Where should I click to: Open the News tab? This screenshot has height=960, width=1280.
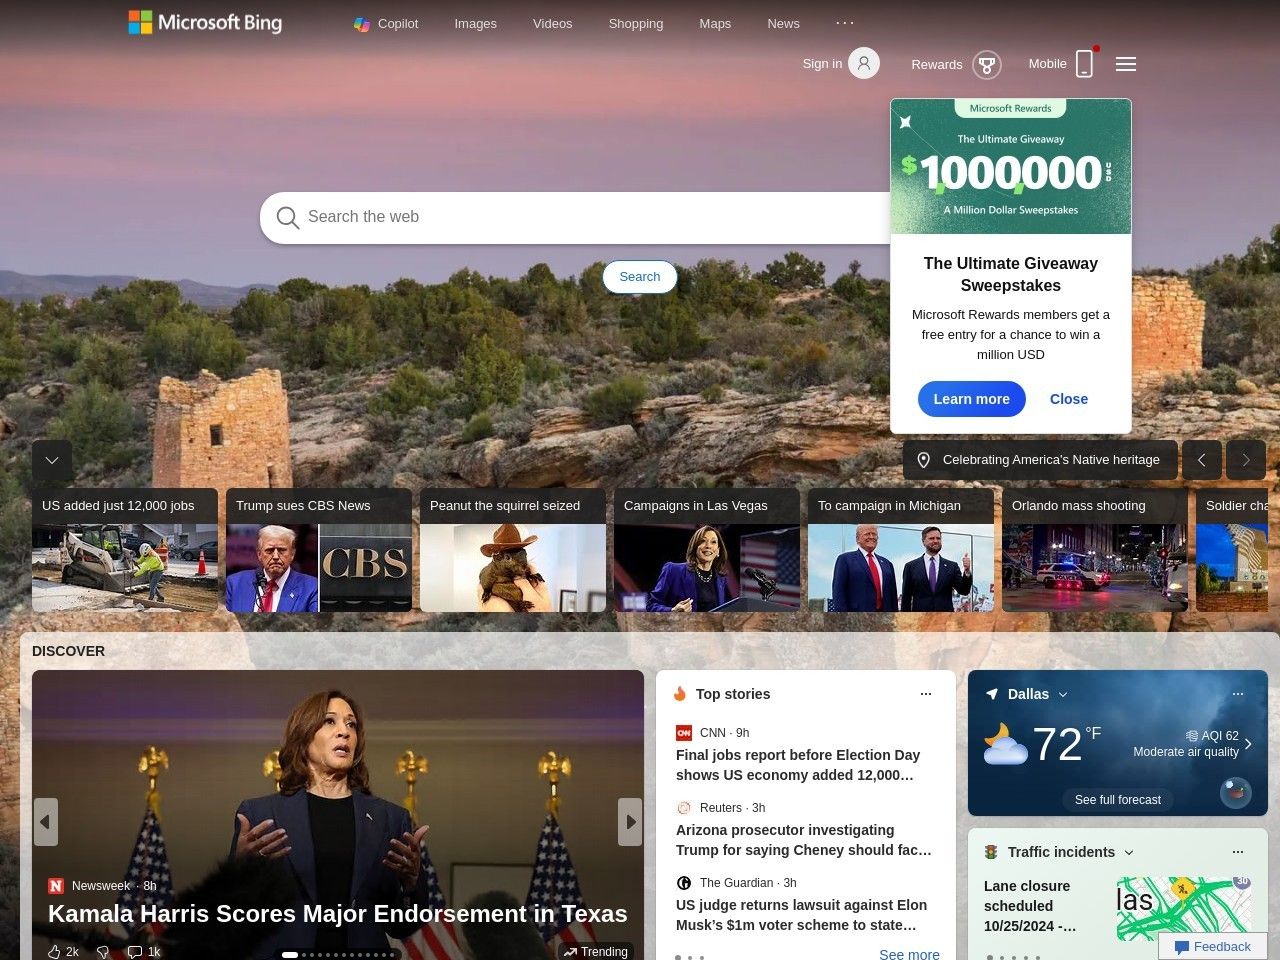(x=783, y=24)
